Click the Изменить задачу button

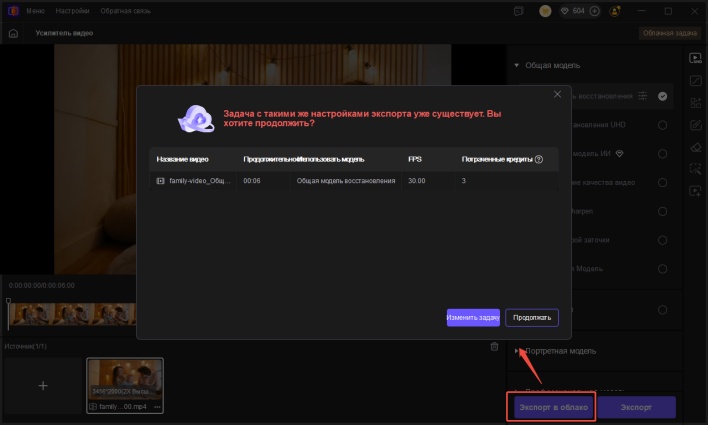473,317
